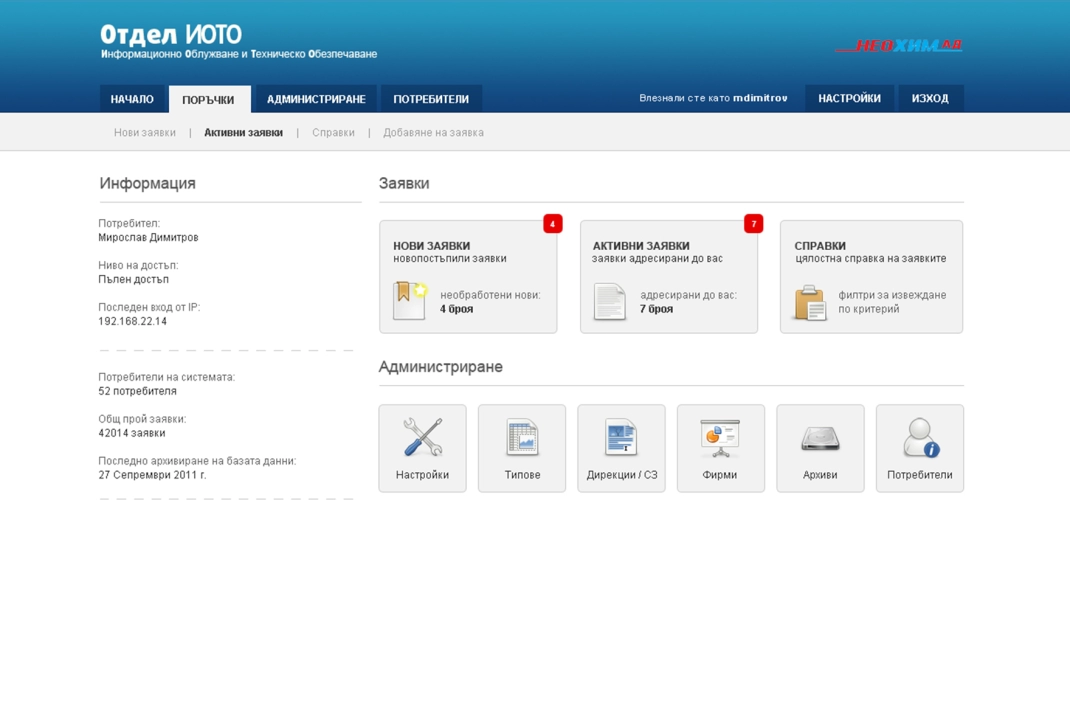Click the Дирекции / СЗ document icon
Screen dimensions: 1070x725
[x=621, y=438]
